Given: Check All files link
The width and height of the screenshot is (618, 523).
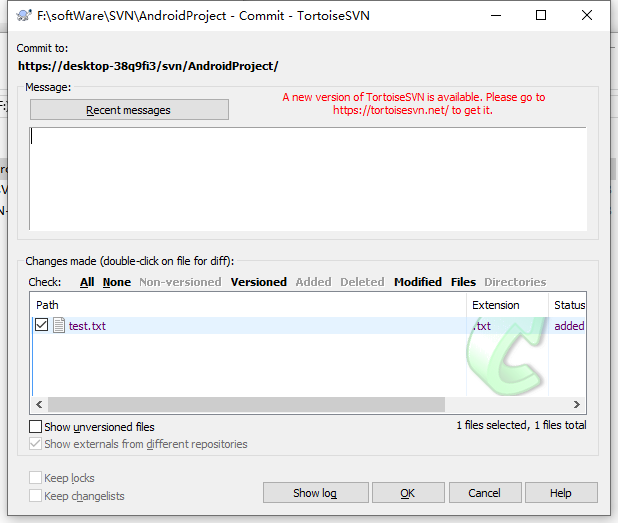Looking at the screenshot, I should pyautogui.click(x=87, y=282).
